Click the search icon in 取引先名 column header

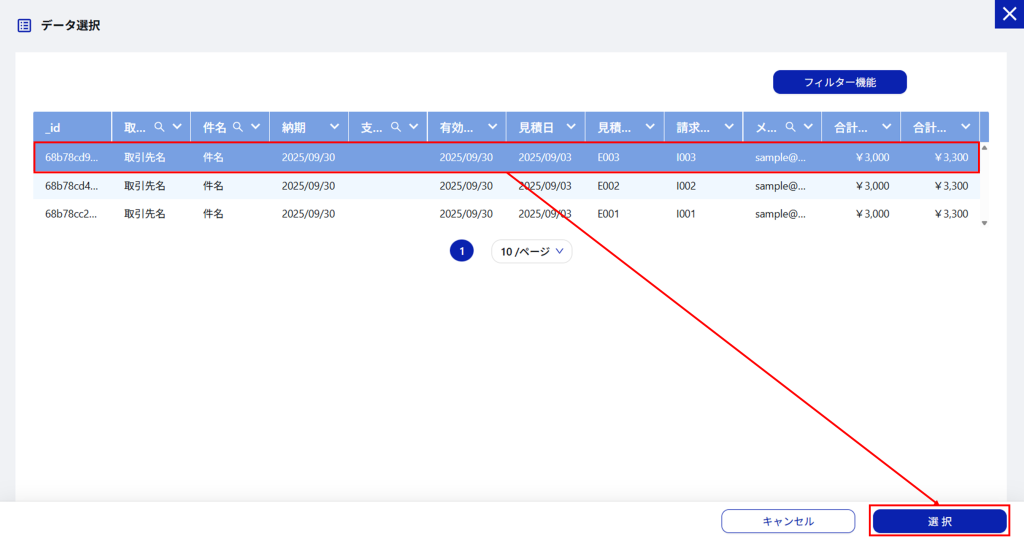[159, 127]
